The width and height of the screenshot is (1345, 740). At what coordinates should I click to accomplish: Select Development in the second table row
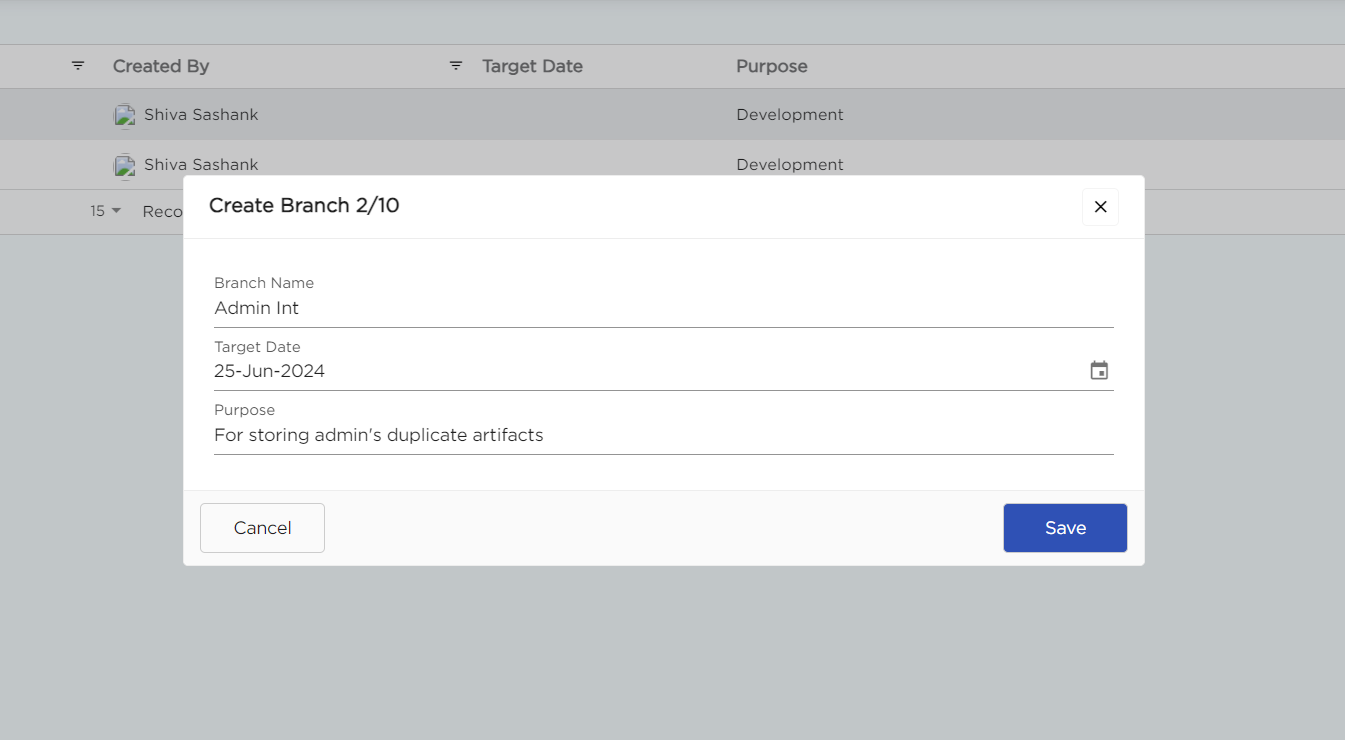click(x=790, y=165)
